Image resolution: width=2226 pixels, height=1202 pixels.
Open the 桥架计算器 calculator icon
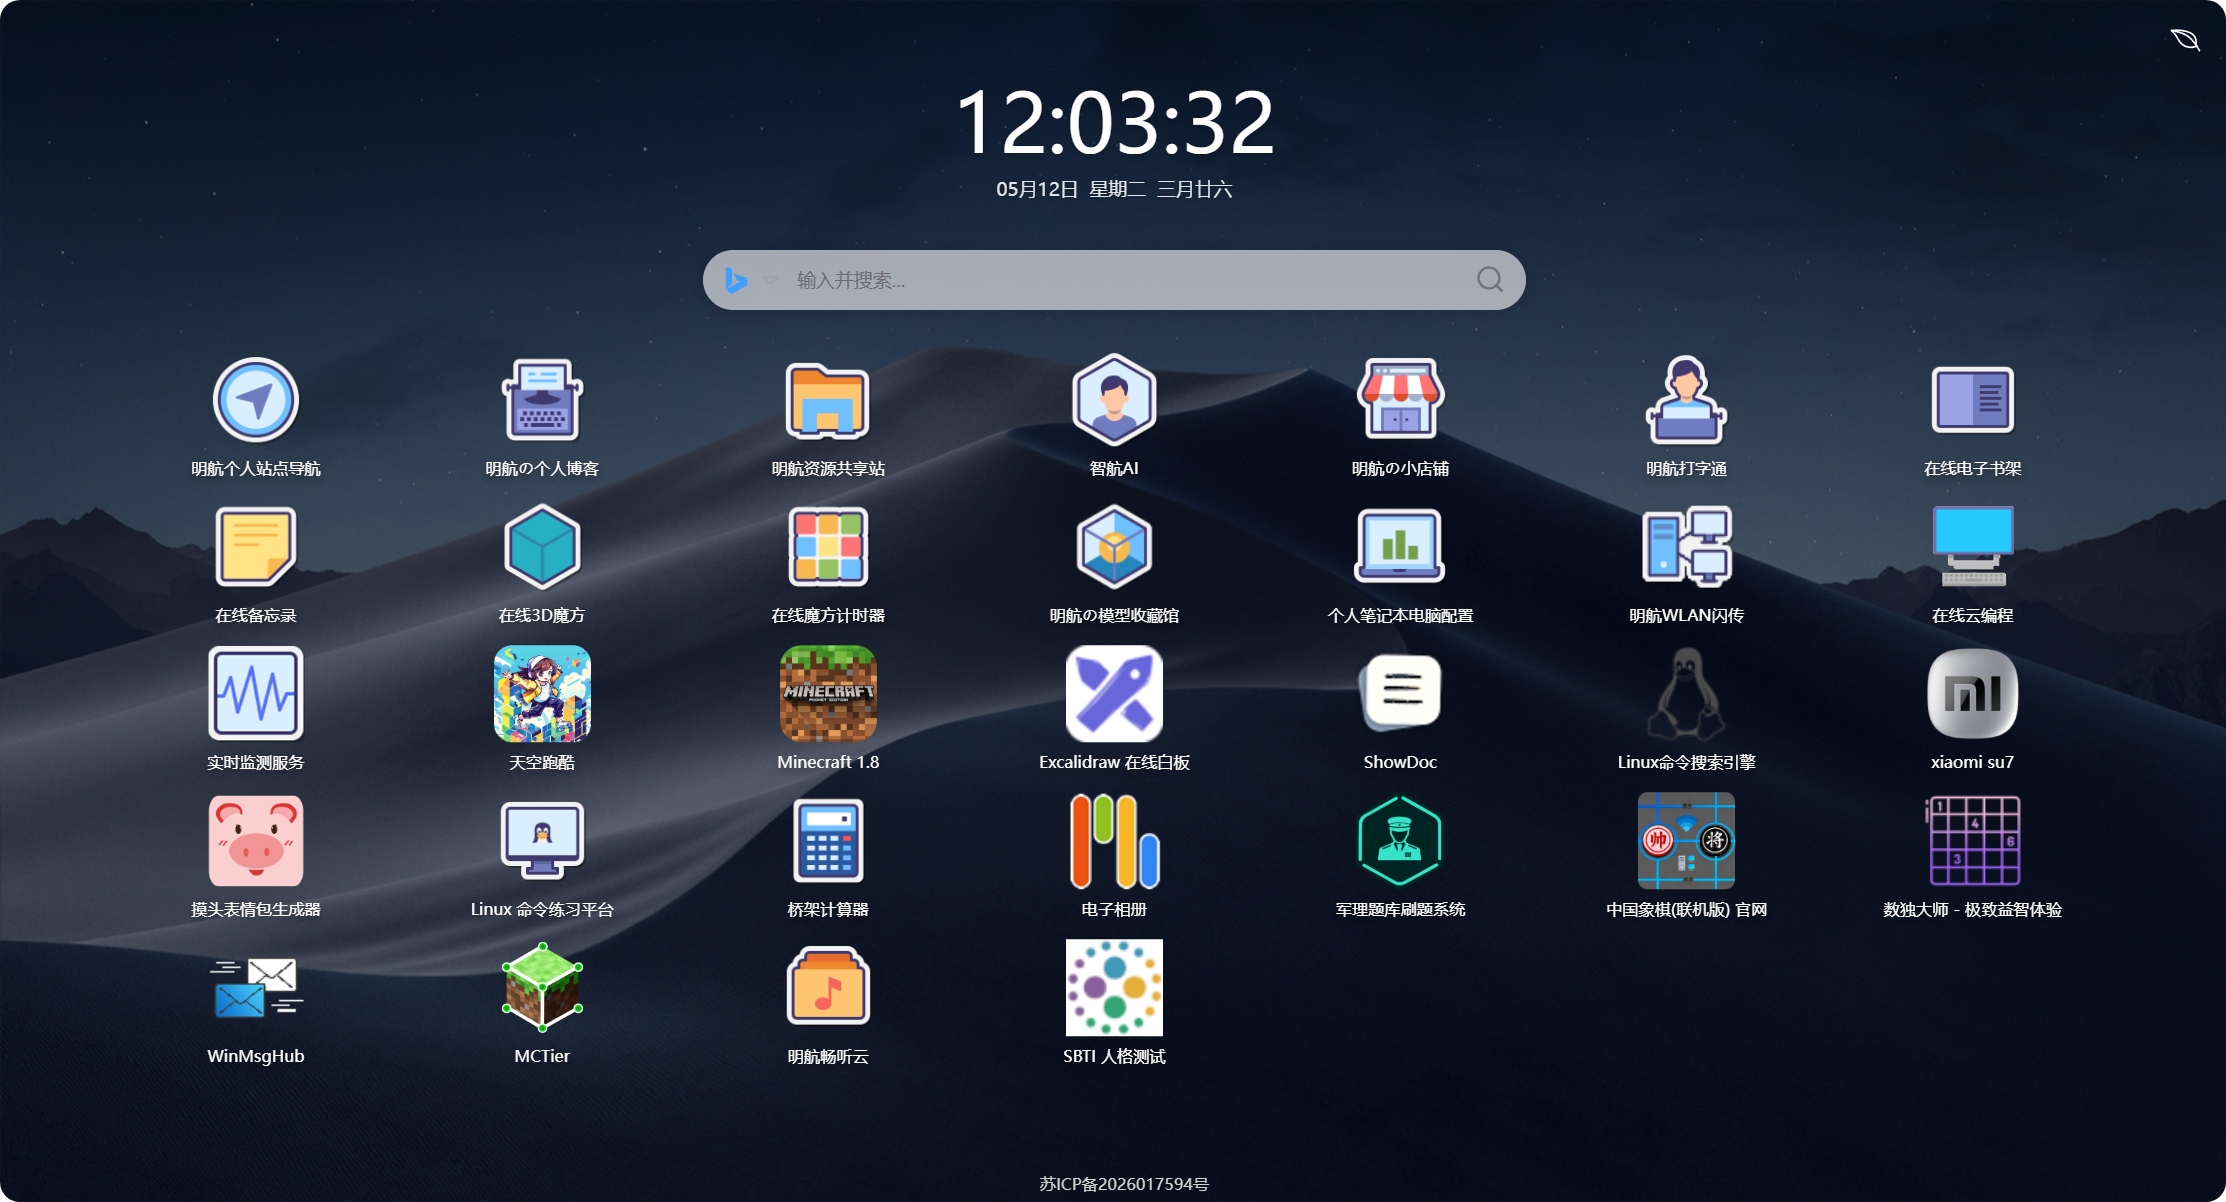coord(828,841)
